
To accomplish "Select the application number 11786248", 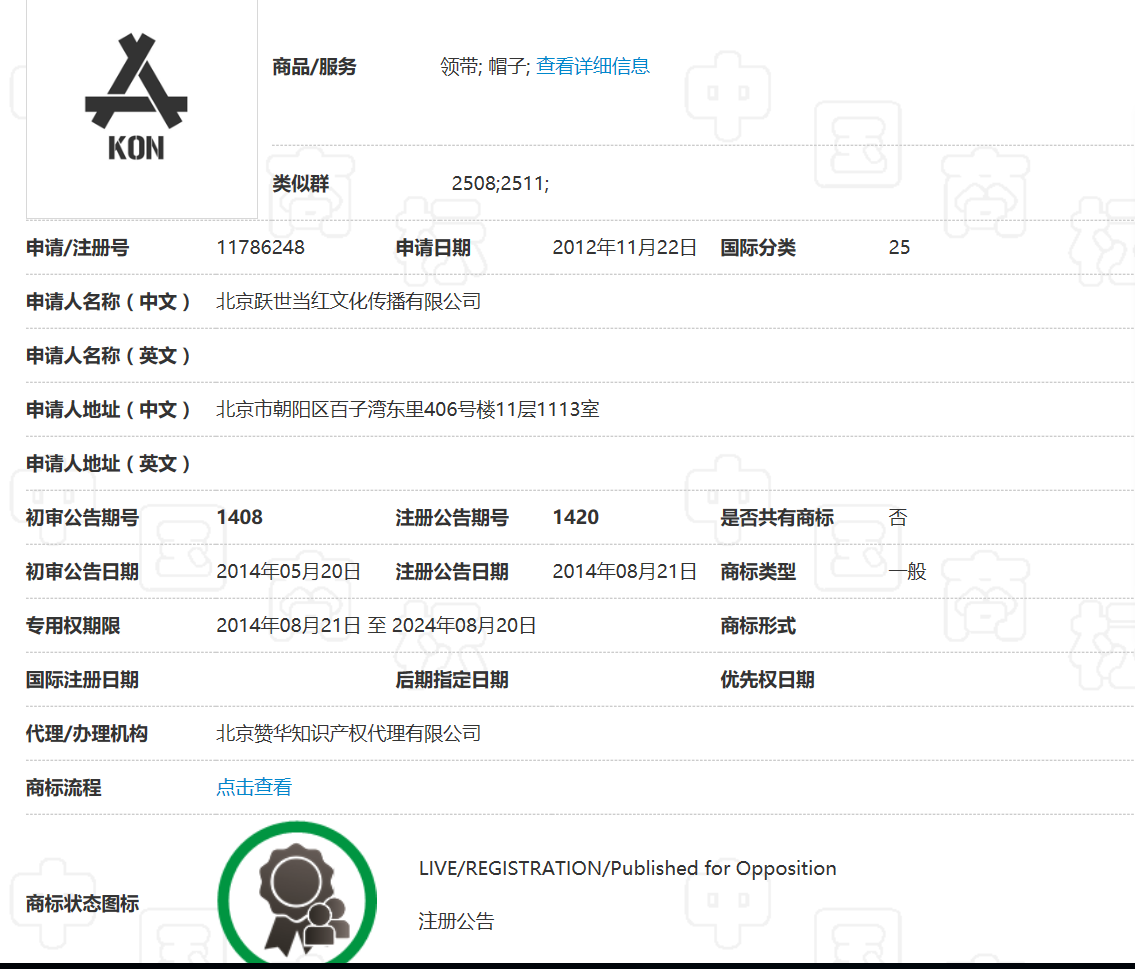I will coord(261,247).
